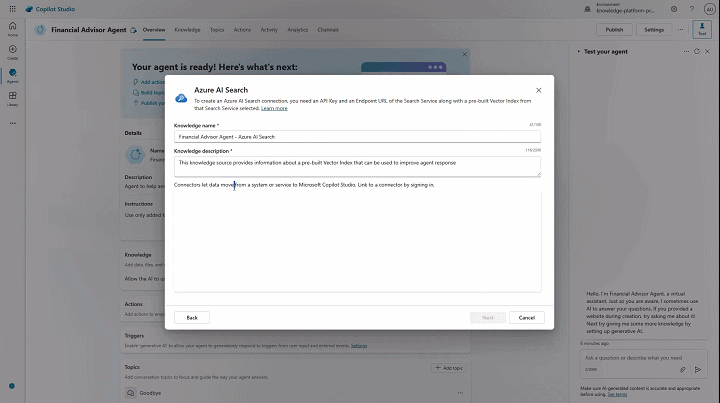Open the environment picker dropdown

point(625,9)
